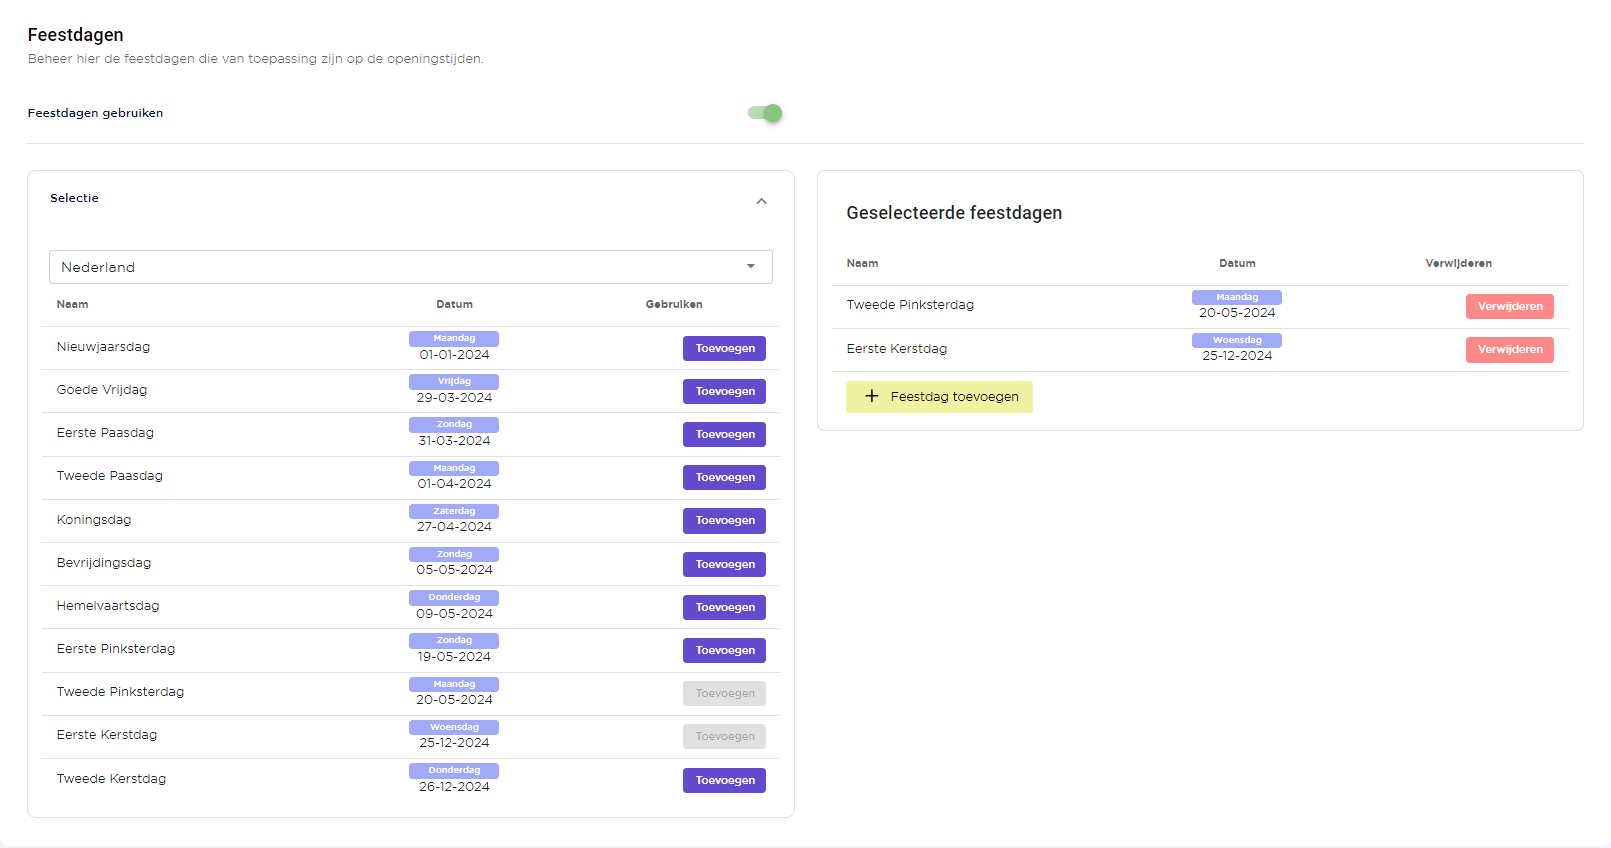Screen dimensions: 1611x848
Task: Click Tweede Pinksterdag in selected holidays table
Action: (x=910, y=305)
